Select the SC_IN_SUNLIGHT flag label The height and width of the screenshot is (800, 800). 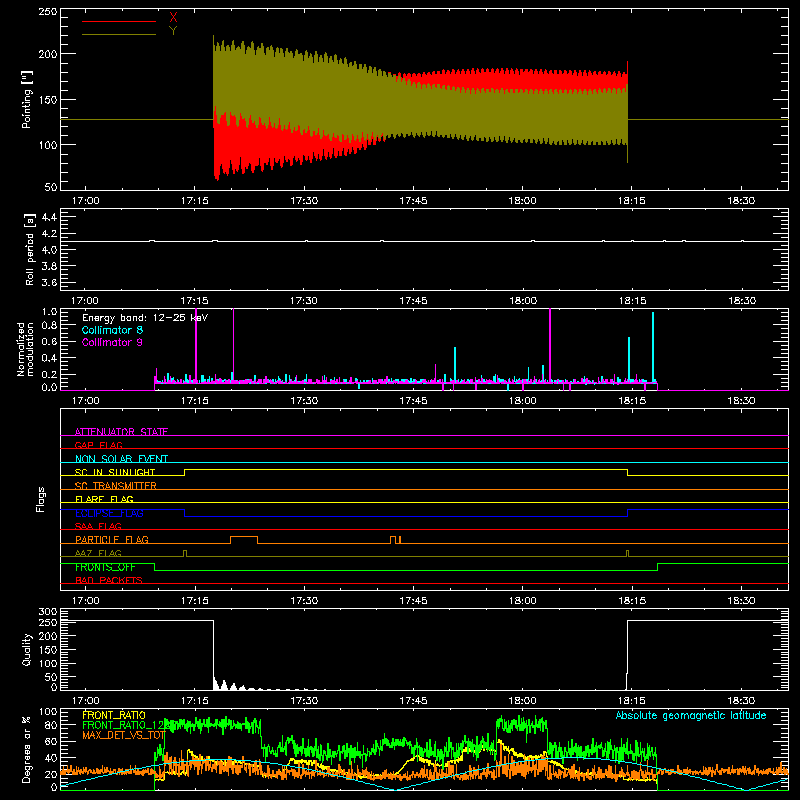pos(115,472)
